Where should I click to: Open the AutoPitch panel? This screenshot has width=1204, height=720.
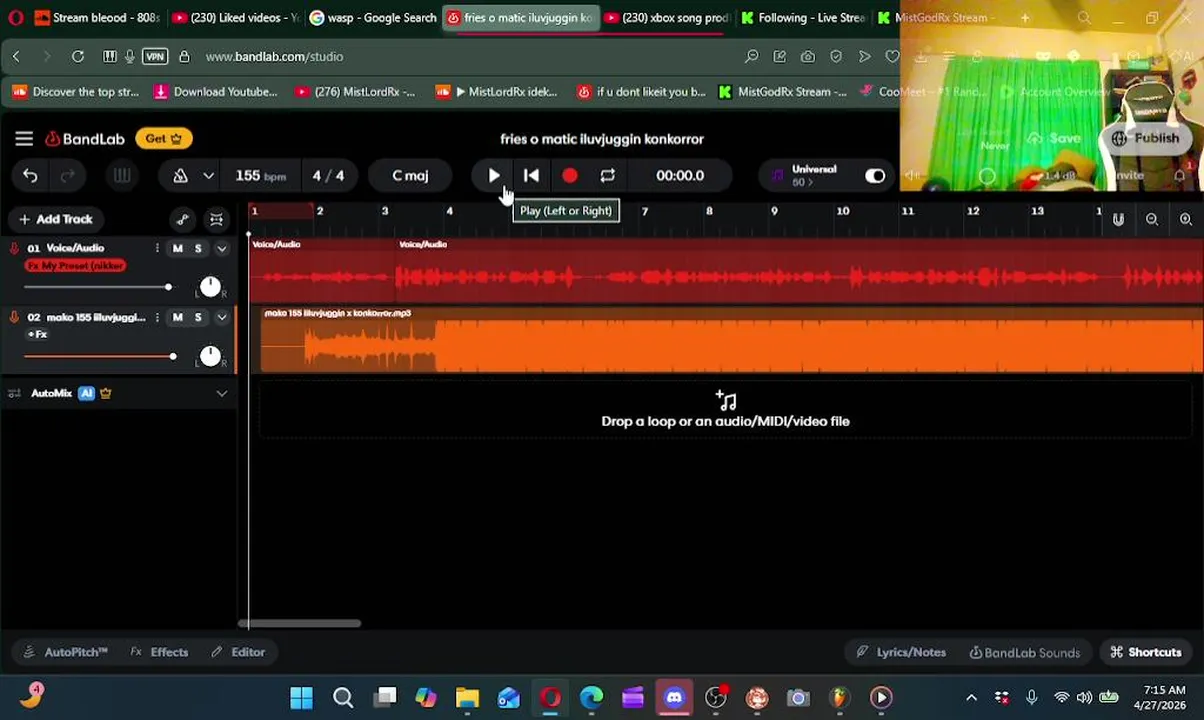click(x=65, y=653)
